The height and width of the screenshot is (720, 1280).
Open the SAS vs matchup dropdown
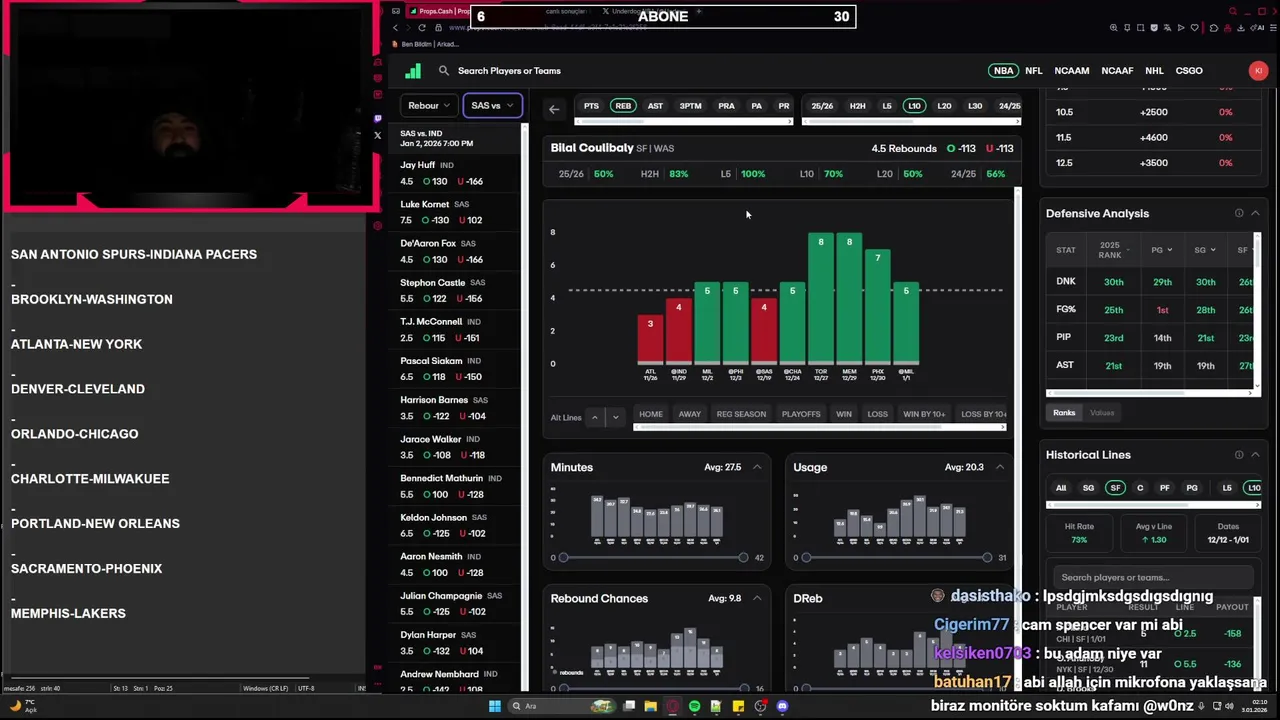(x=492, y=105)
